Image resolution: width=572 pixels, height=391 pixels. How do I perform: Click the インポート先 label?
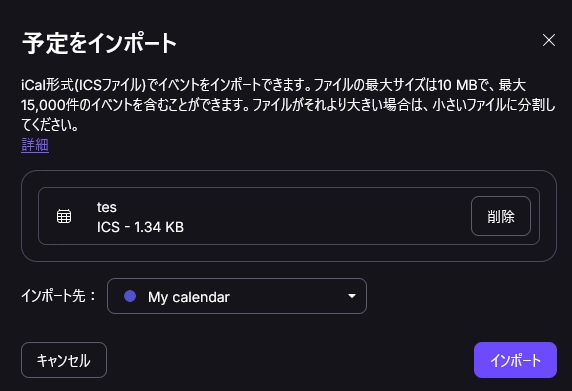pos(58,296)
